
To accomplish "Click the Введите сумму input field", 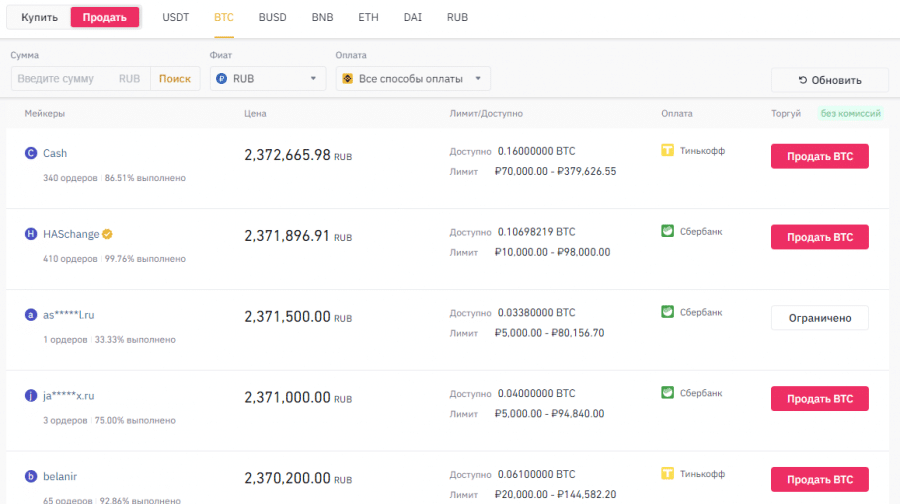I will pos(80,79).
